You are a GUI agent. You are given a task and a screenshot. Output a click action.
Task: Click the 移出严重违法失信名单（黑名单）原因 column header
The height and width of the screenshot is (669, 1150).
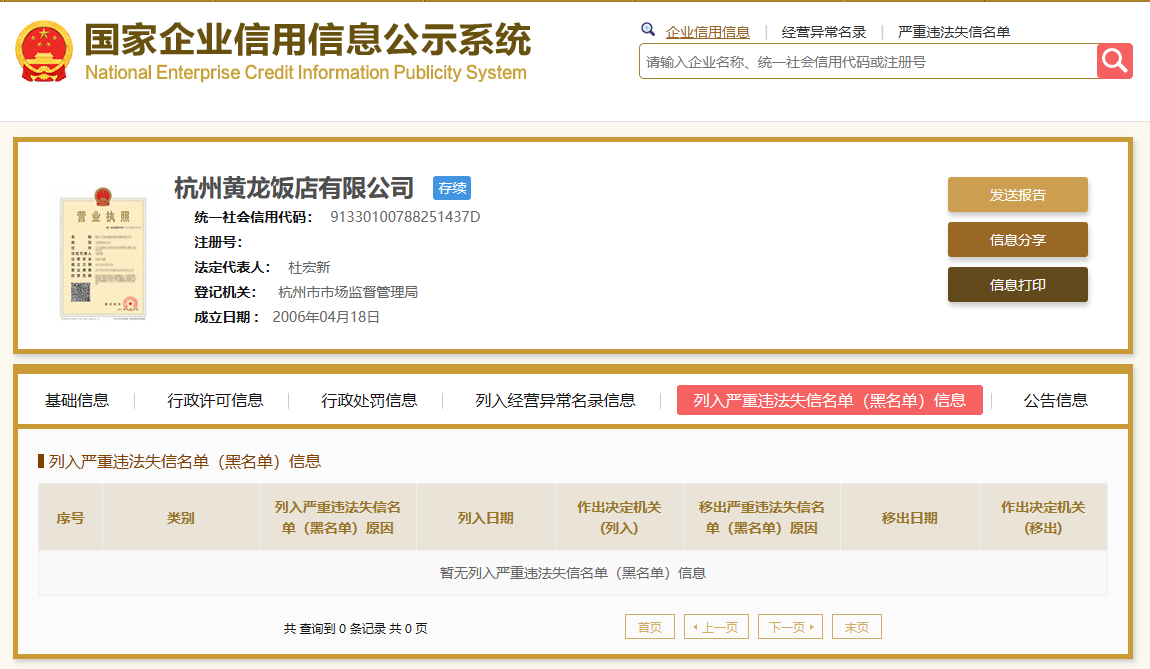[x=761, y=518]
